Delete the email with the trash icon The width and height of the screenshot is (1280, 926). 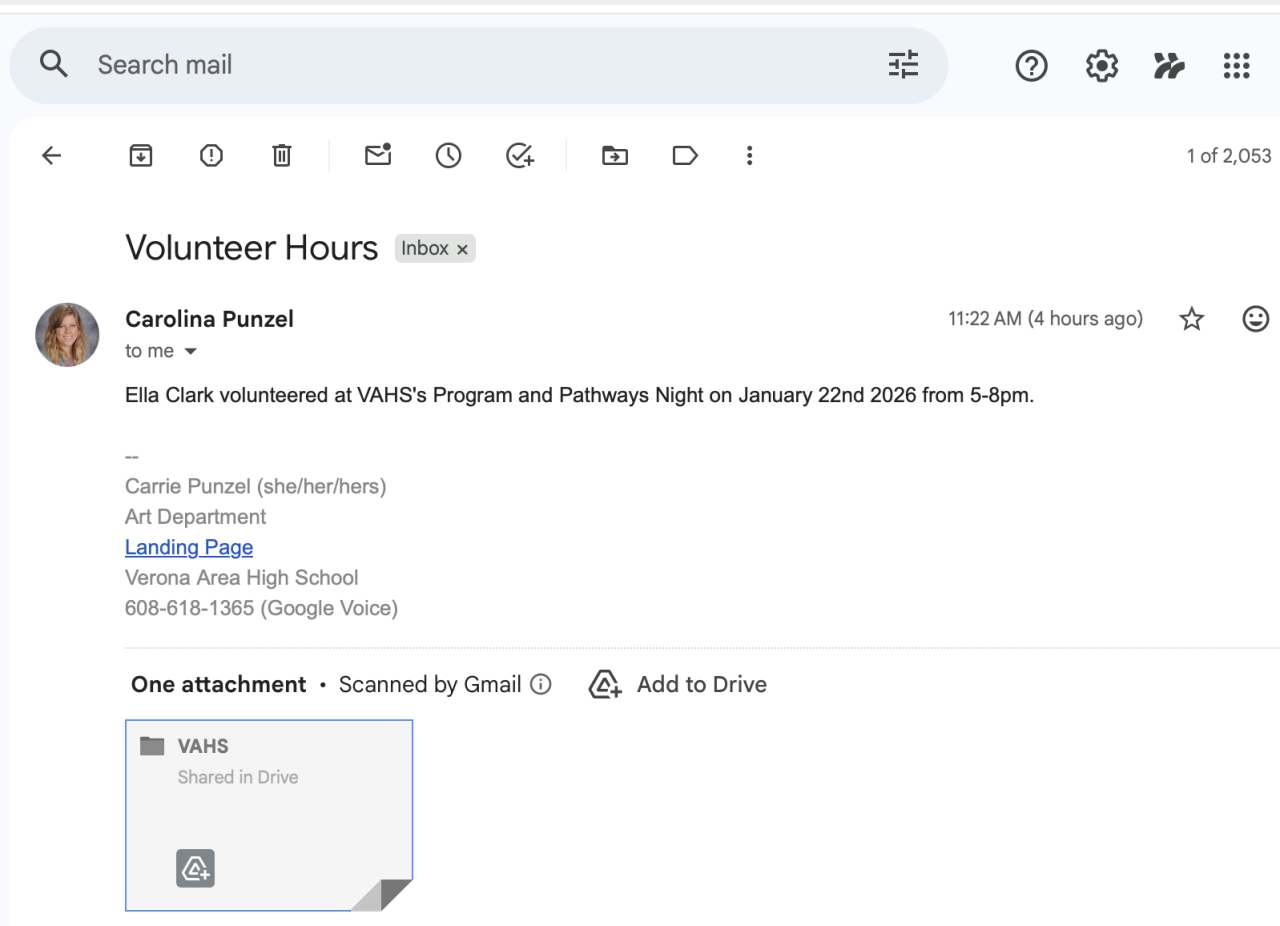[282, 156]
